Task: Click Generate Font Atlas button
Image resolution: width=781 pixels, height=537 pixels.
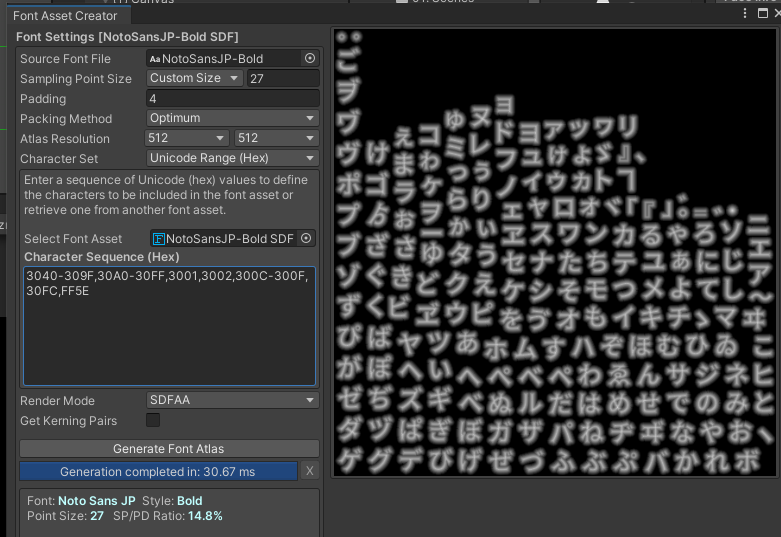Action: coord(169,448)
